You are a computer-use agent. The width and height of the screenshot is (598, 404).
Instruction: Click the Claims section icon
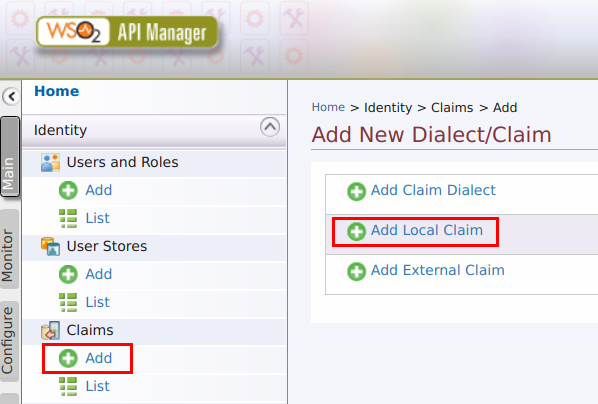(x=50, y=330)
